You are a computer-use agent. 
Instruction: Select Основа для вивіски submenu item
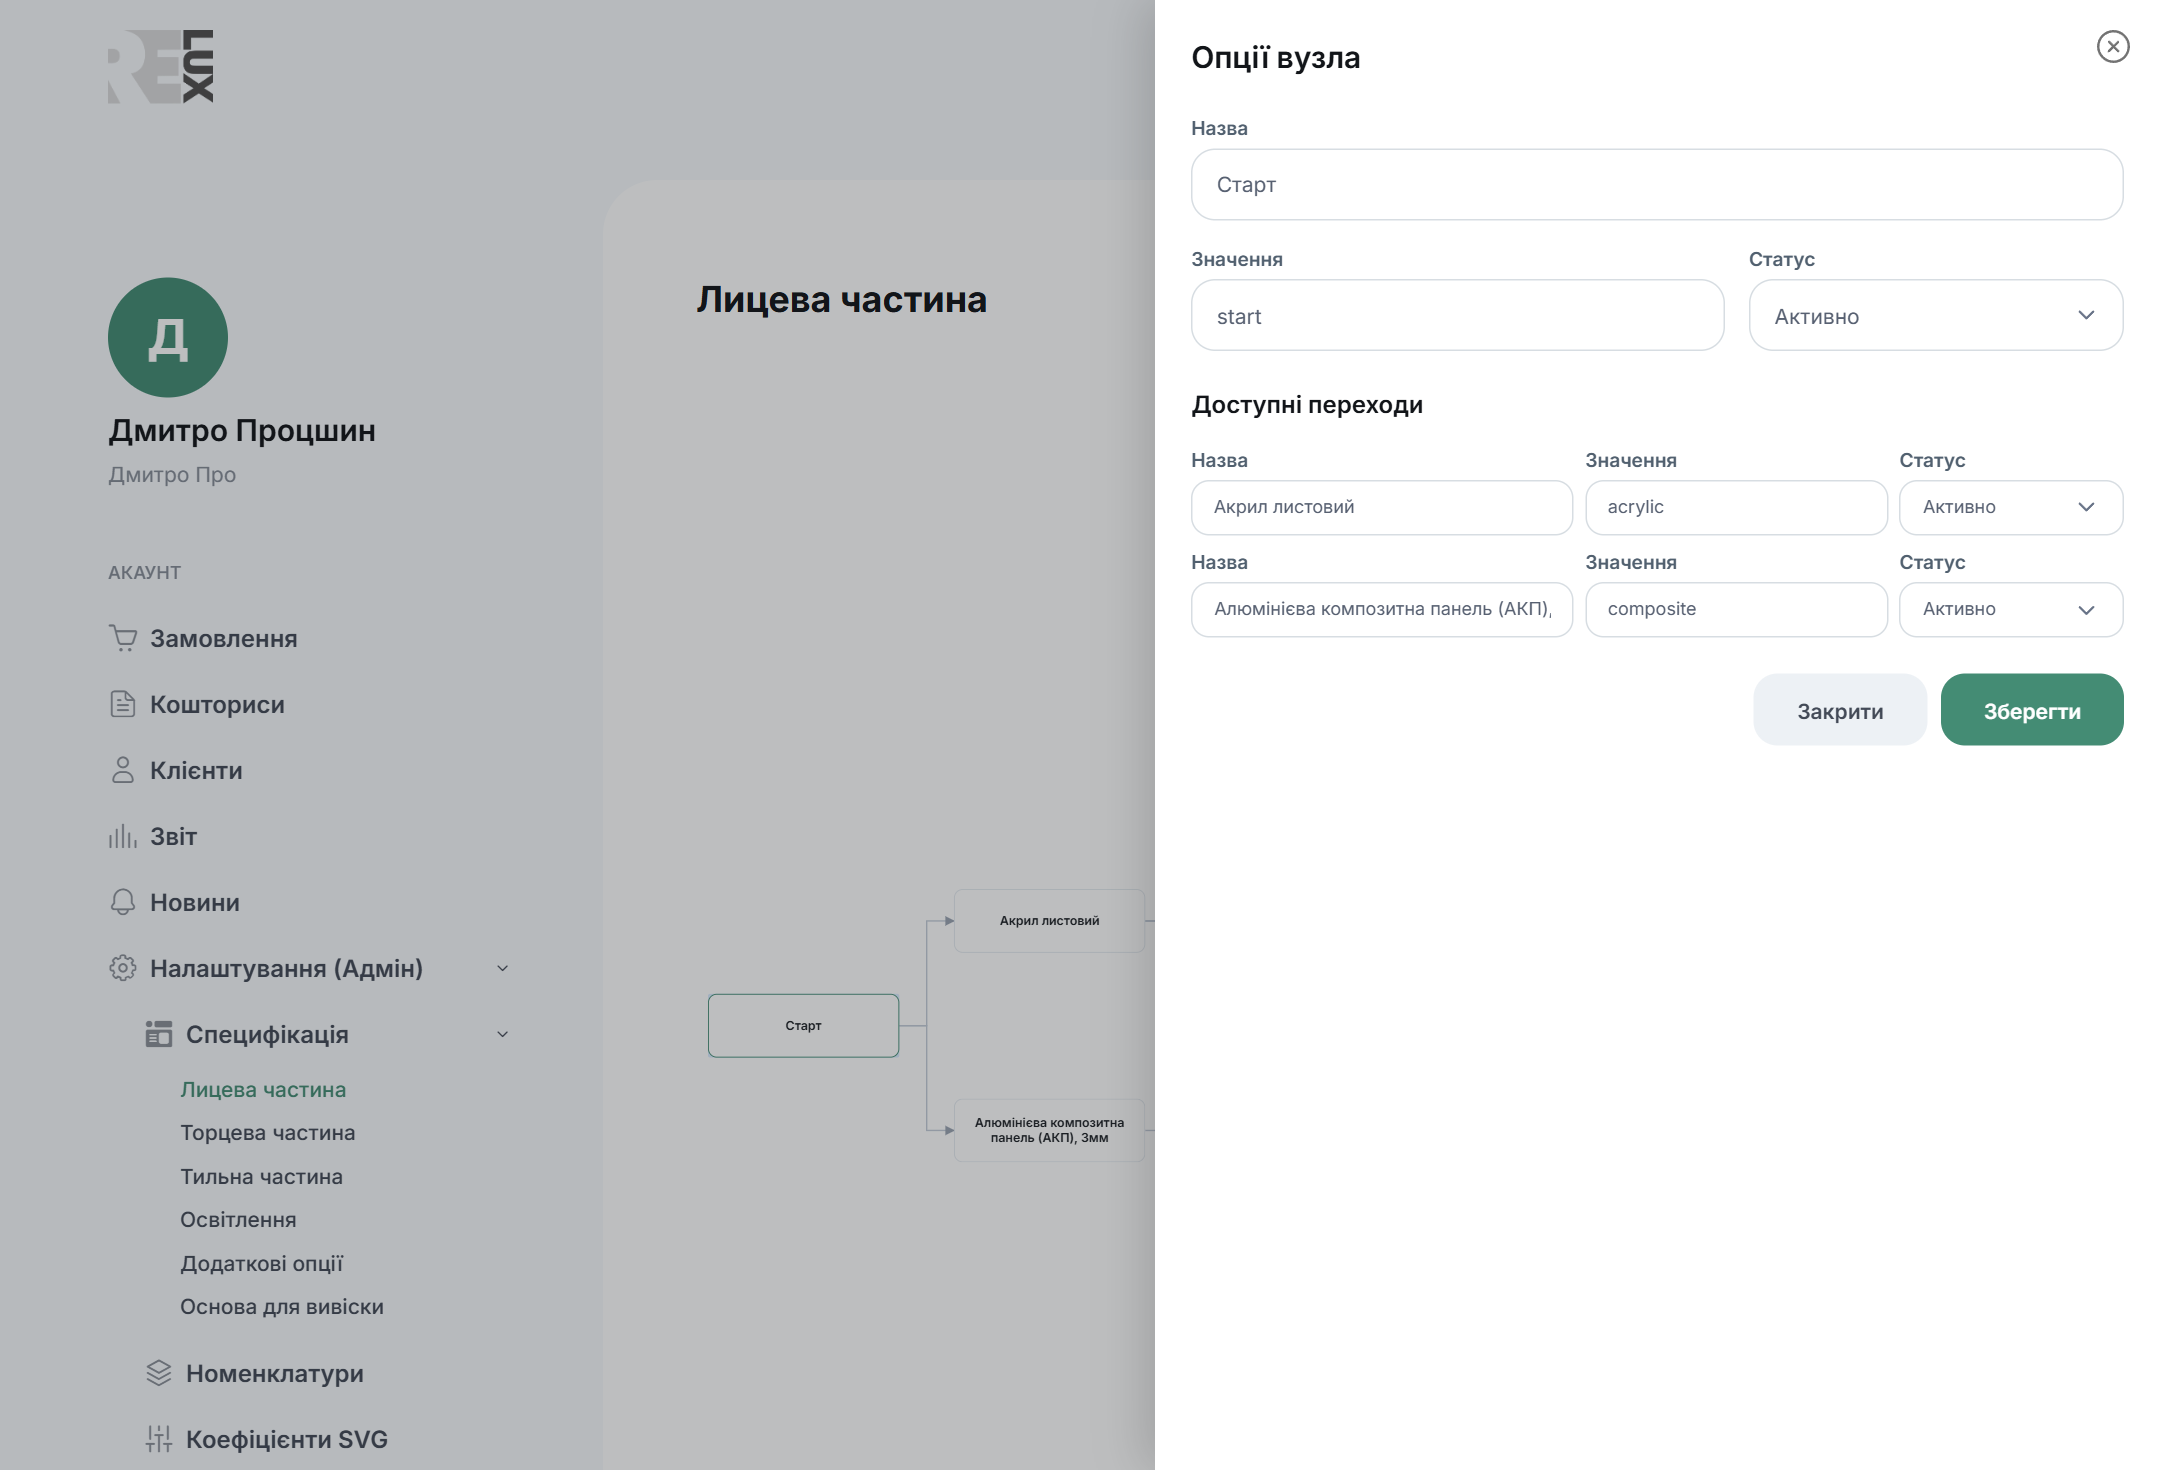pyautogui.click(x=282, y=1306)
